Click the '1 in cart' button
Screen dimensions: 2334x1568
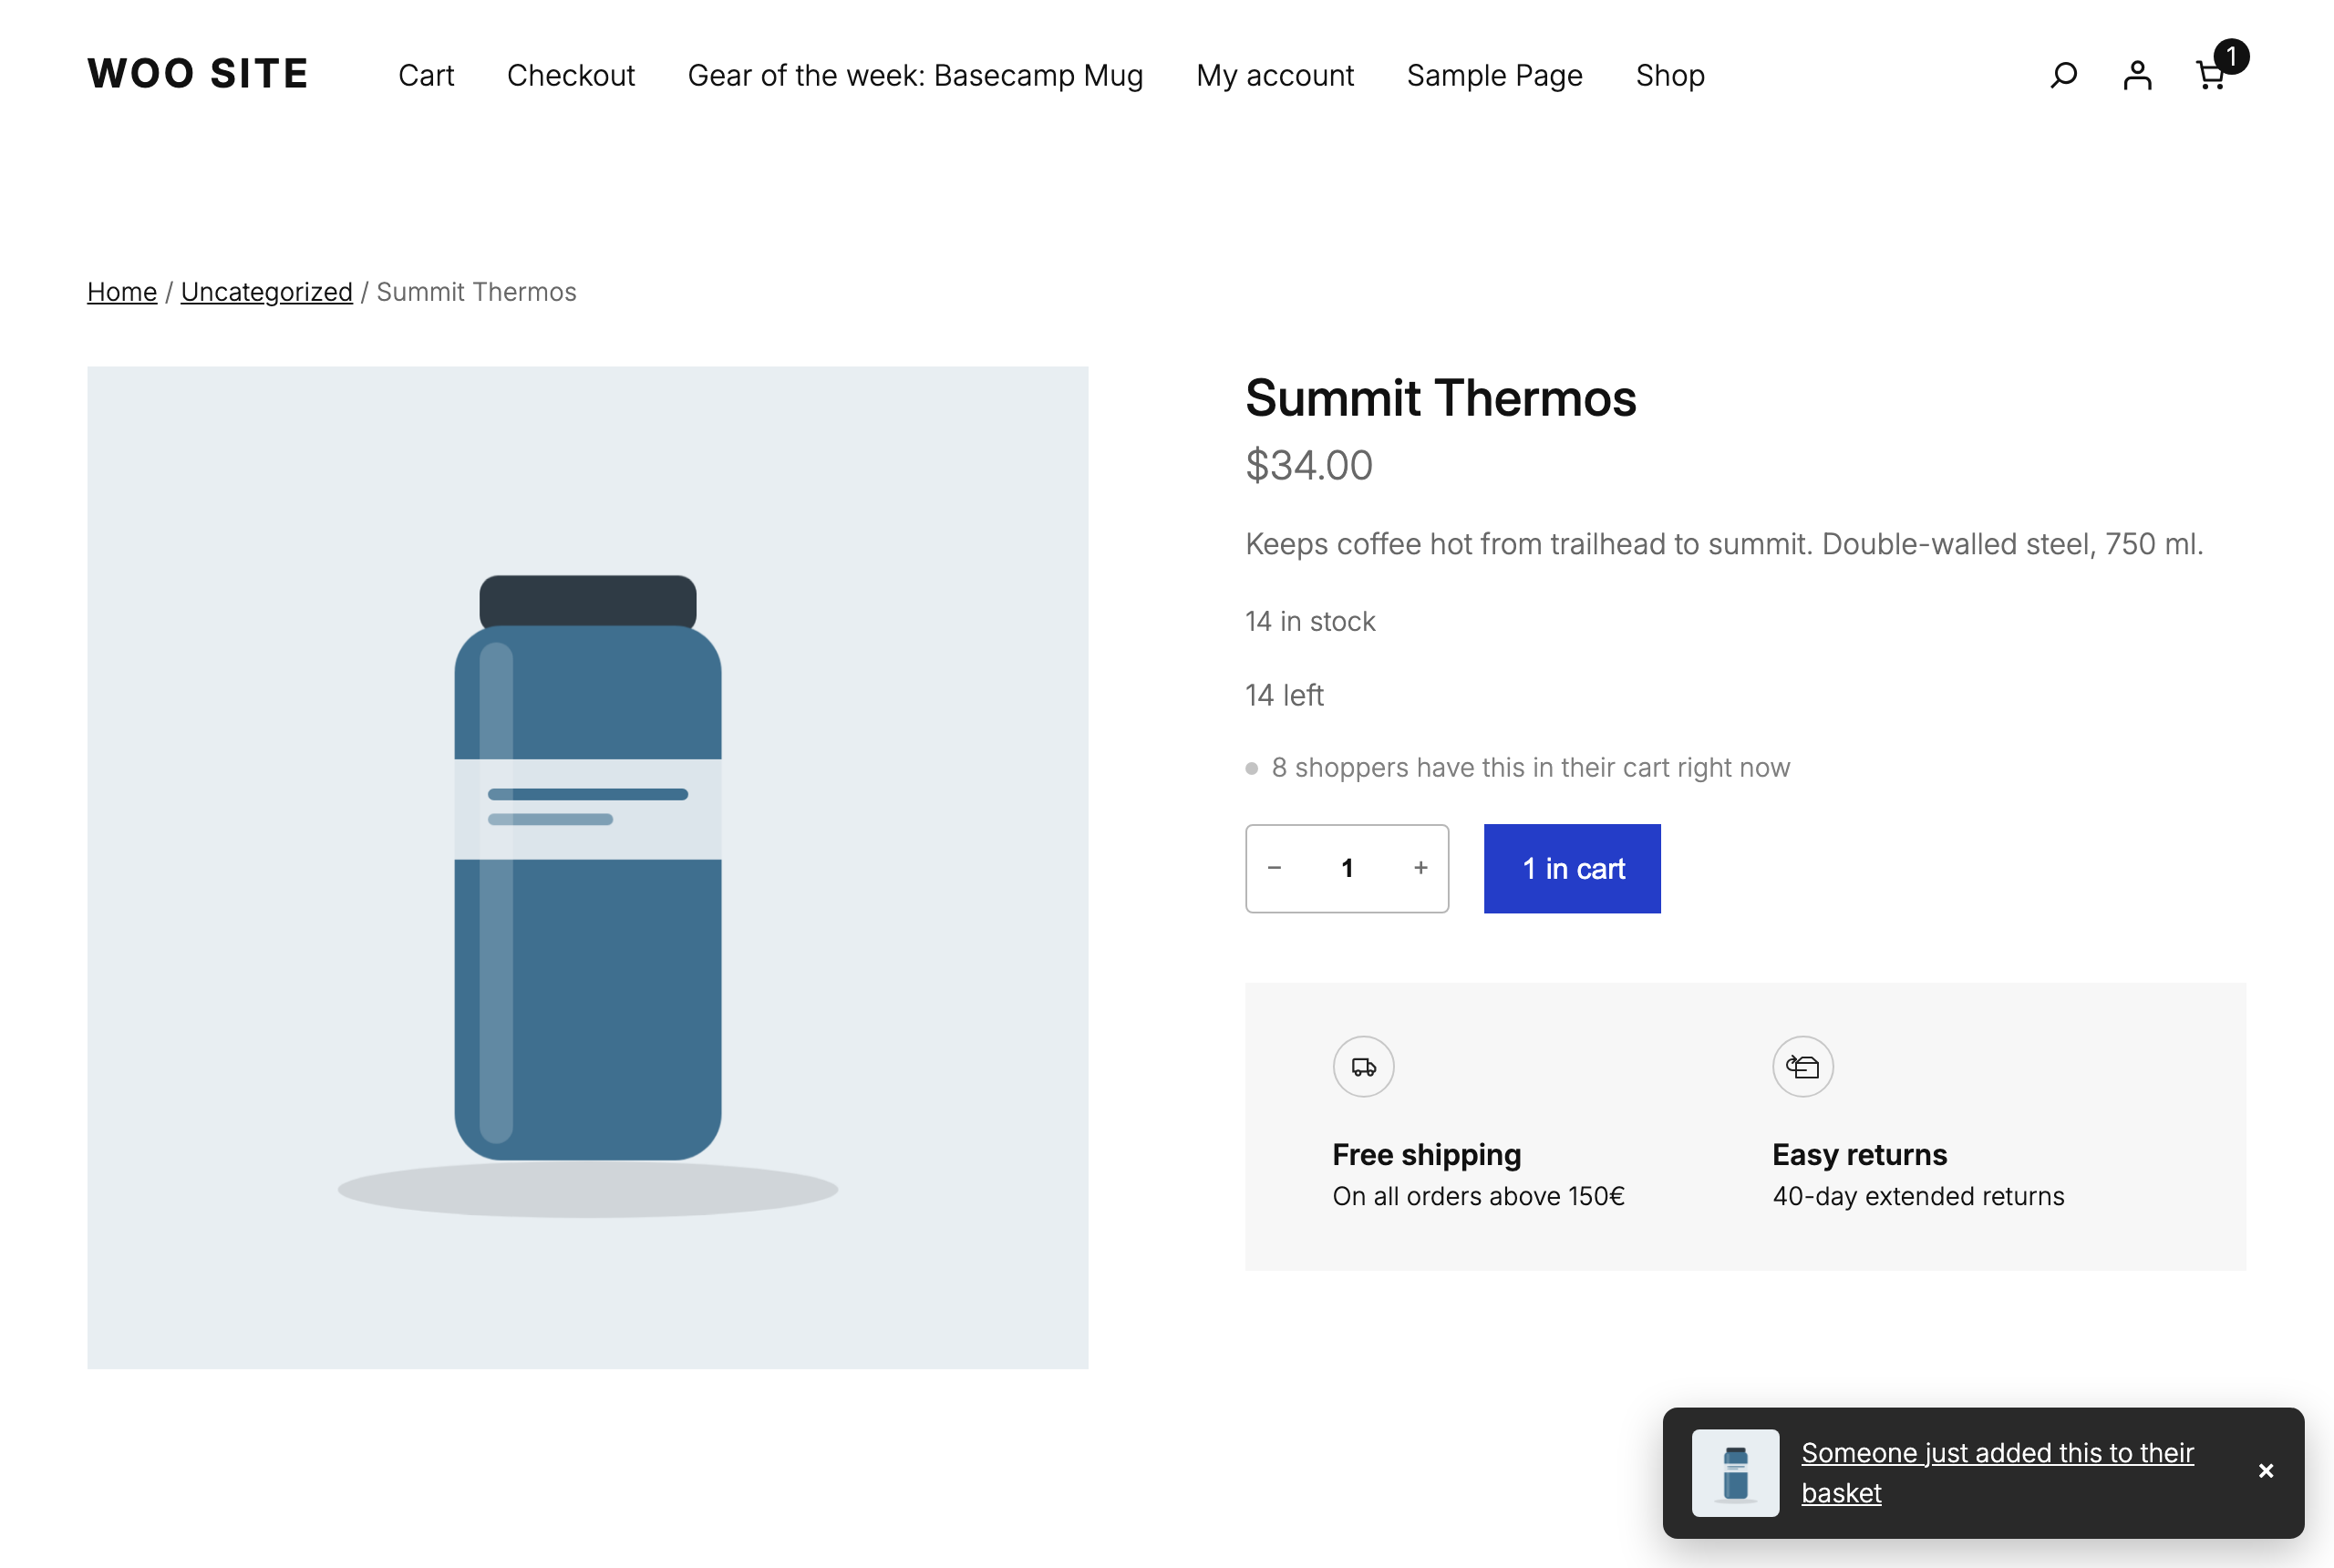pos(1572,868)
